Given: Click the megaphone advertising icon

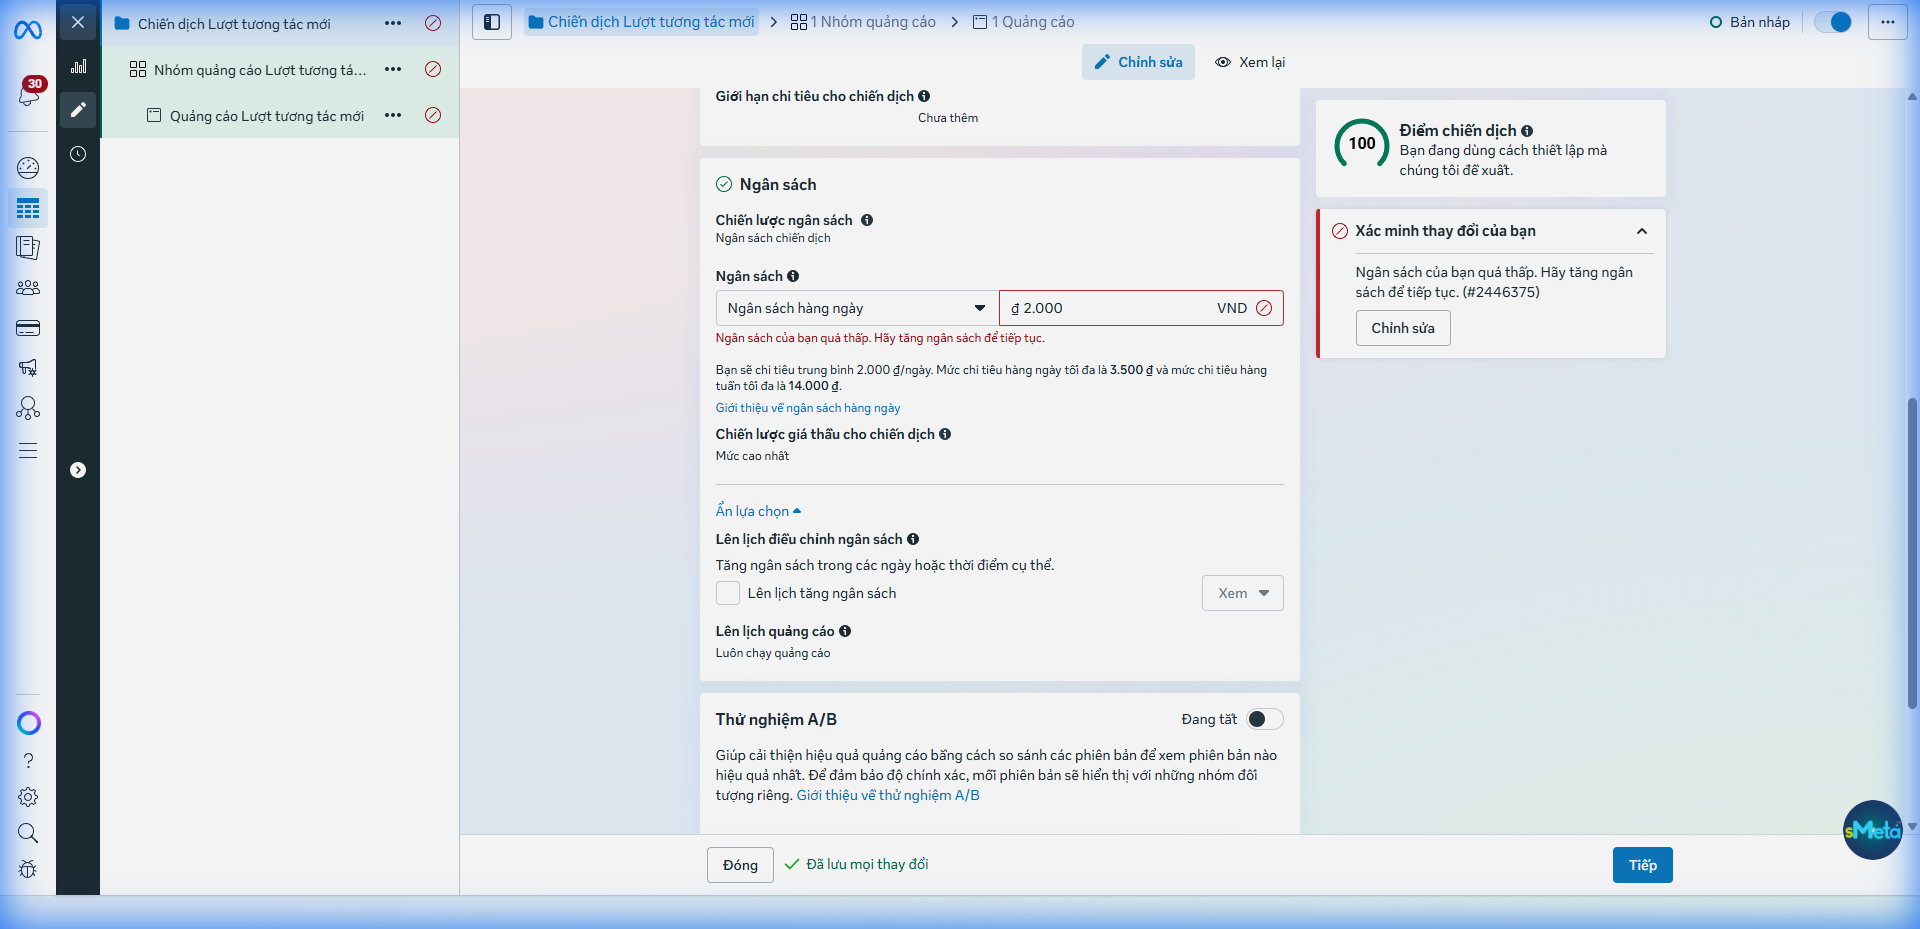Looking at the screenshot, I should tap(28, 368).
